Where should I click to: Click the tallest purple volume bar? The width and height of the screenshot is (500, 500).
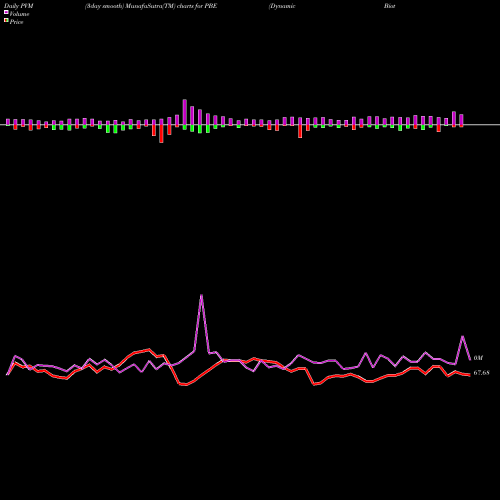(x=185, y=112)
